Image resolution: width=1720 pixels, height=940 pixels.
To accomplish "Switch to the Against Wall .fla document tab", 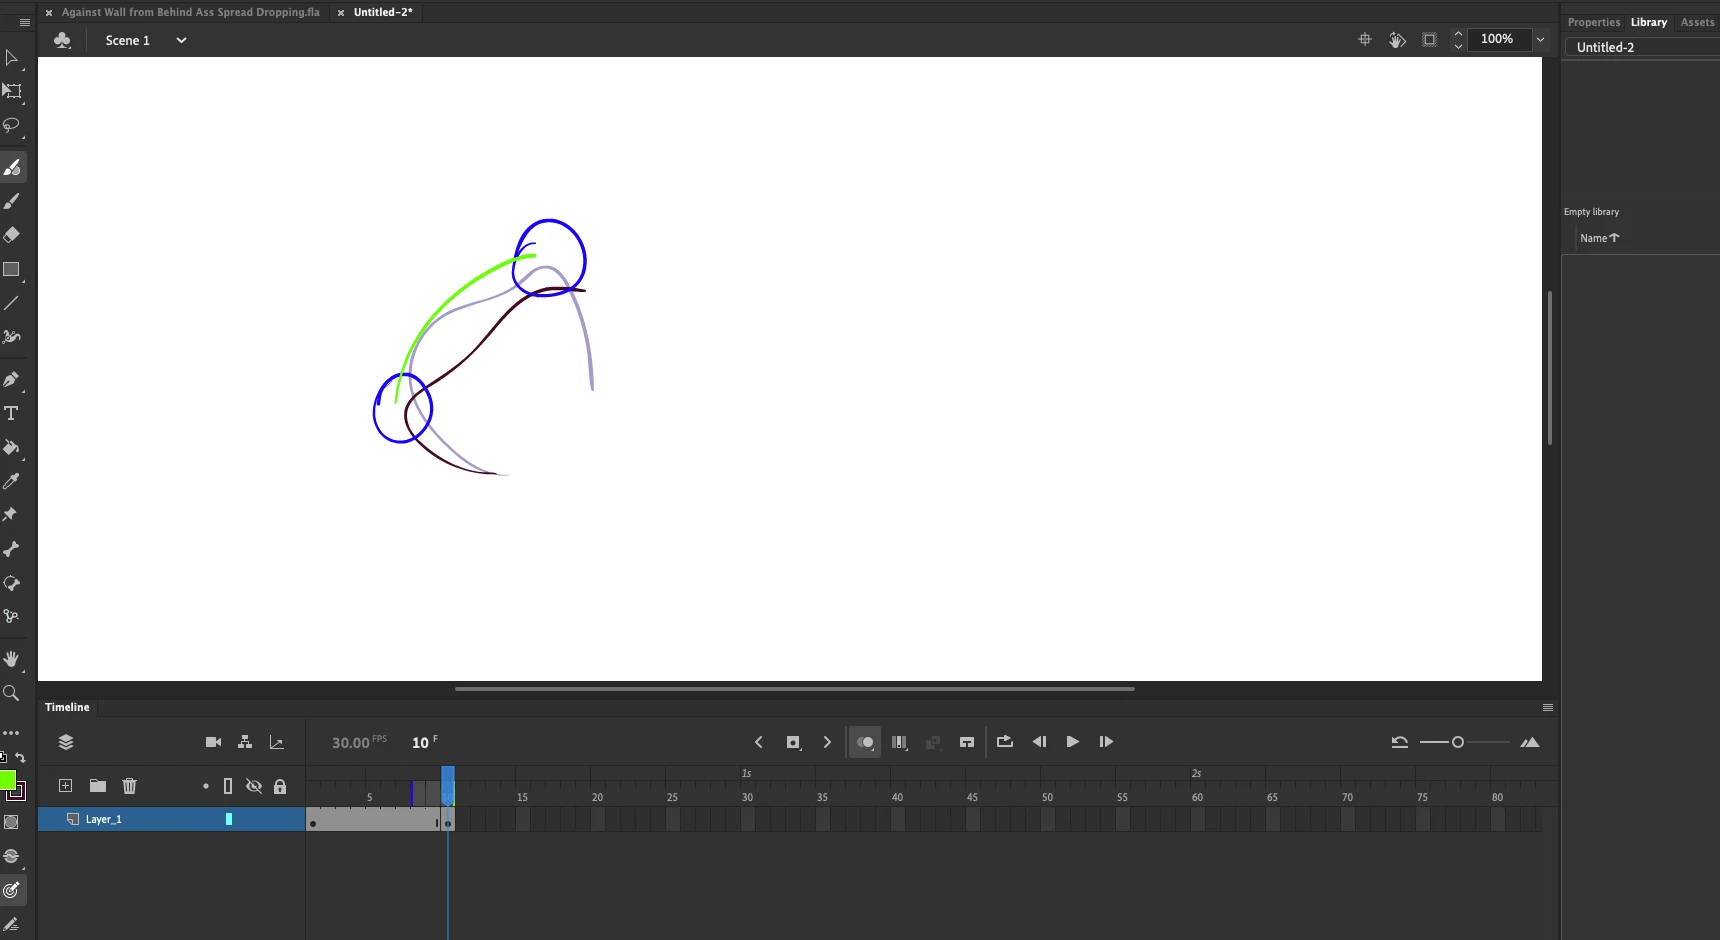I will pos(191,12).
